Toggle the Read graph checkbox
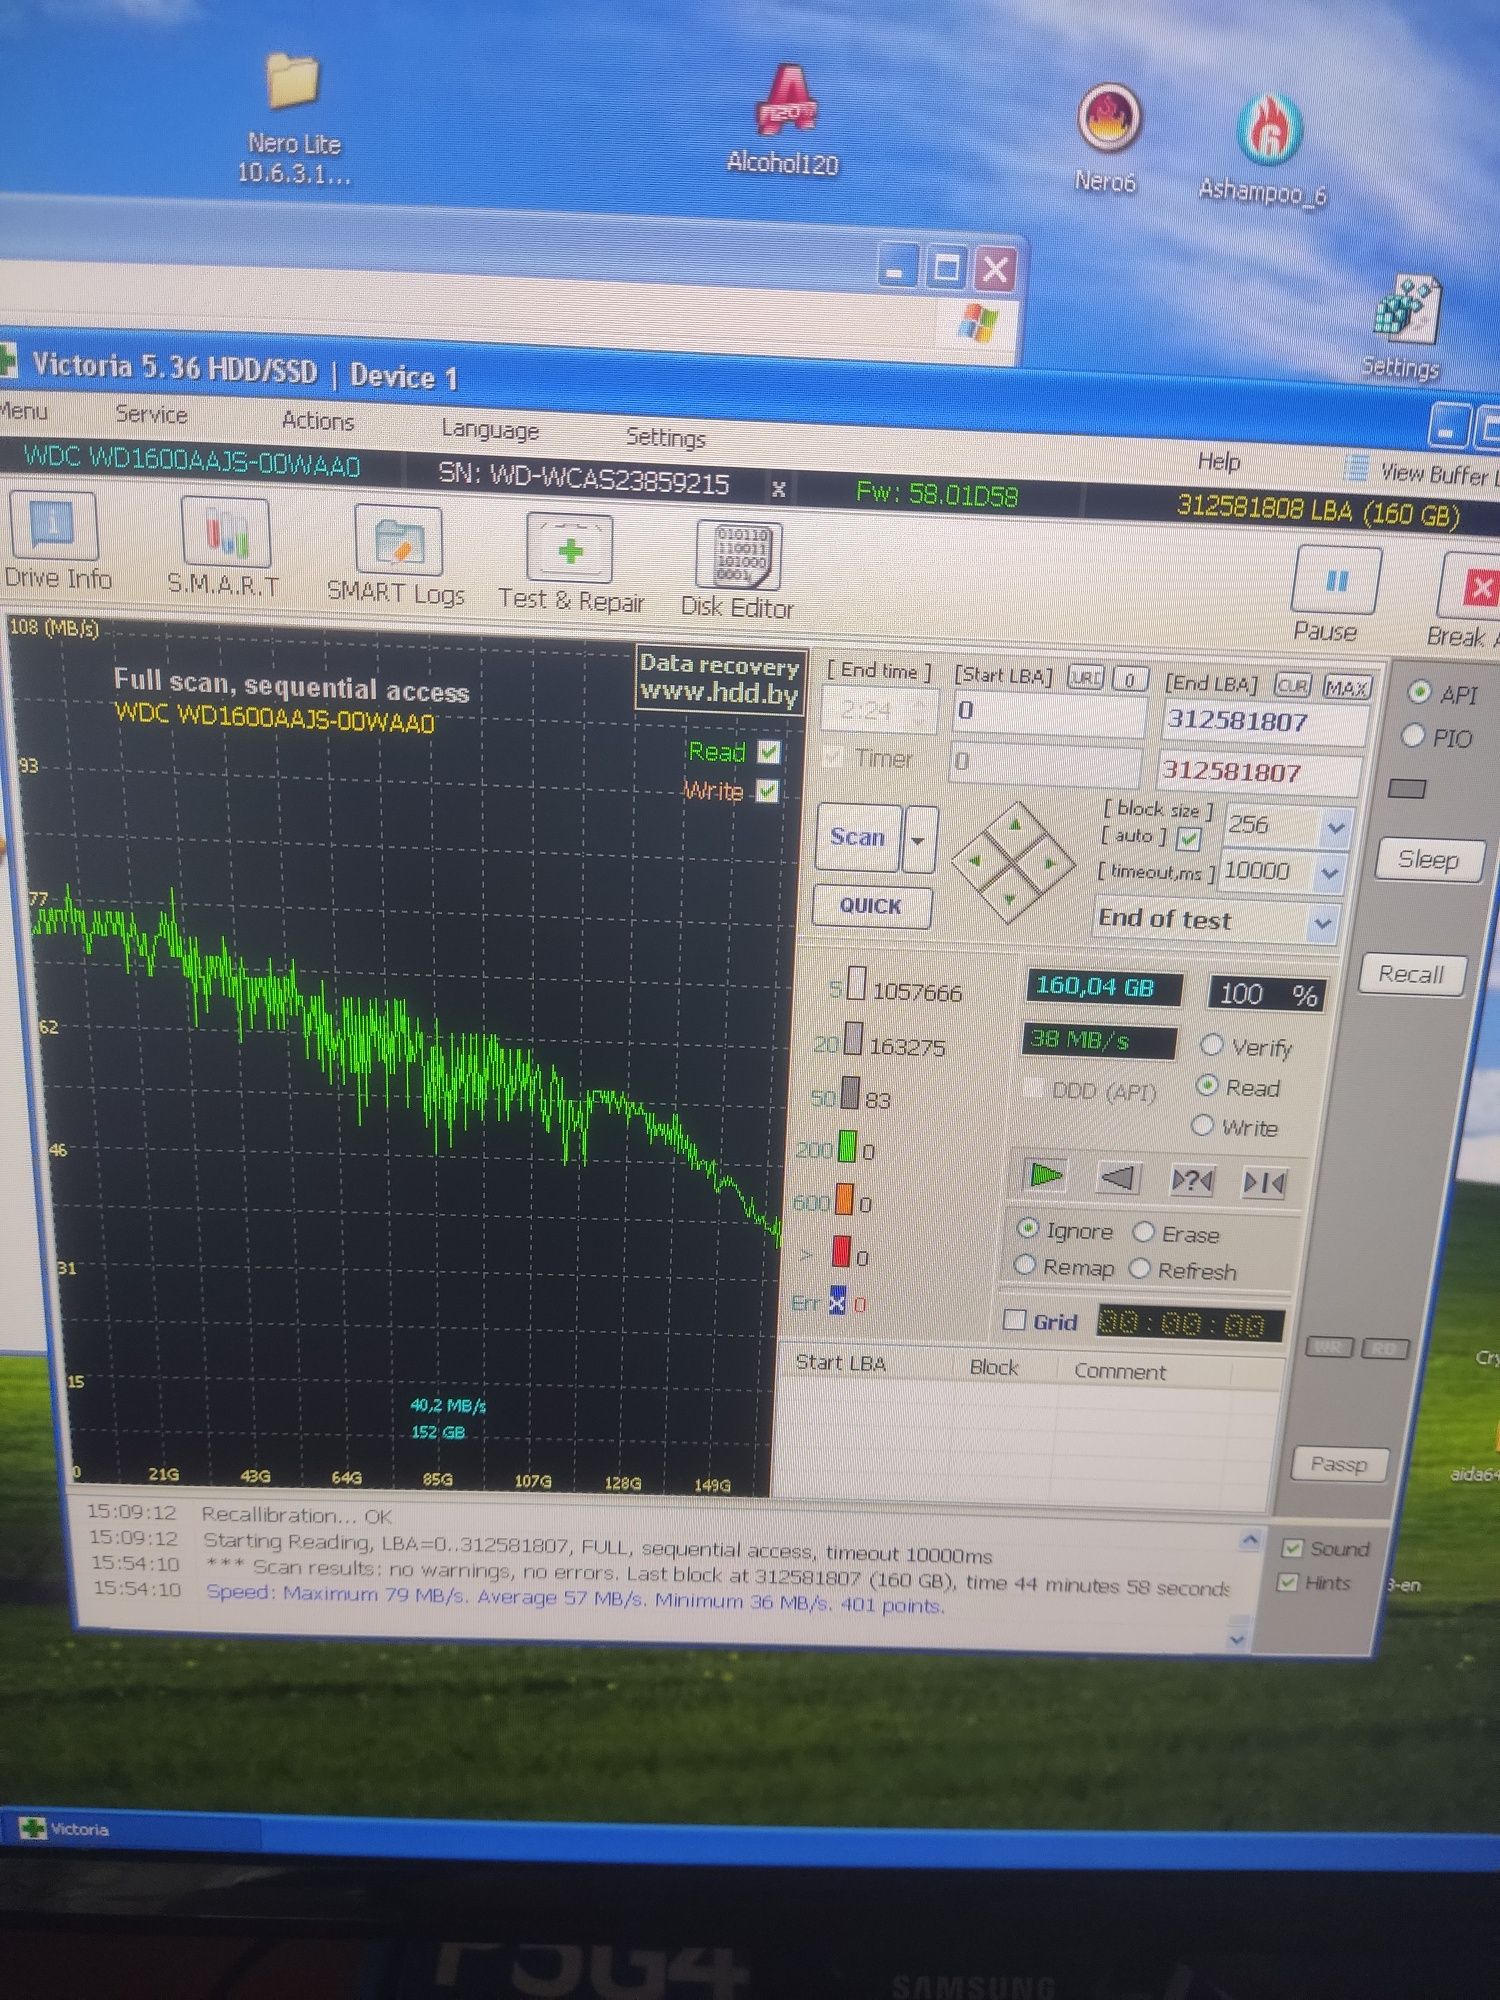The image size is (1500, 2000). coord(768,752)
